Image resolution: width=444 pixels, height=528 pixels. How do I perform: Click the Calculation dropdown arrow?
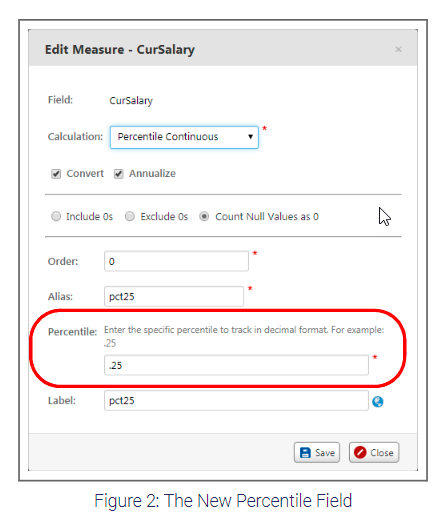click(x=250, y=137)
